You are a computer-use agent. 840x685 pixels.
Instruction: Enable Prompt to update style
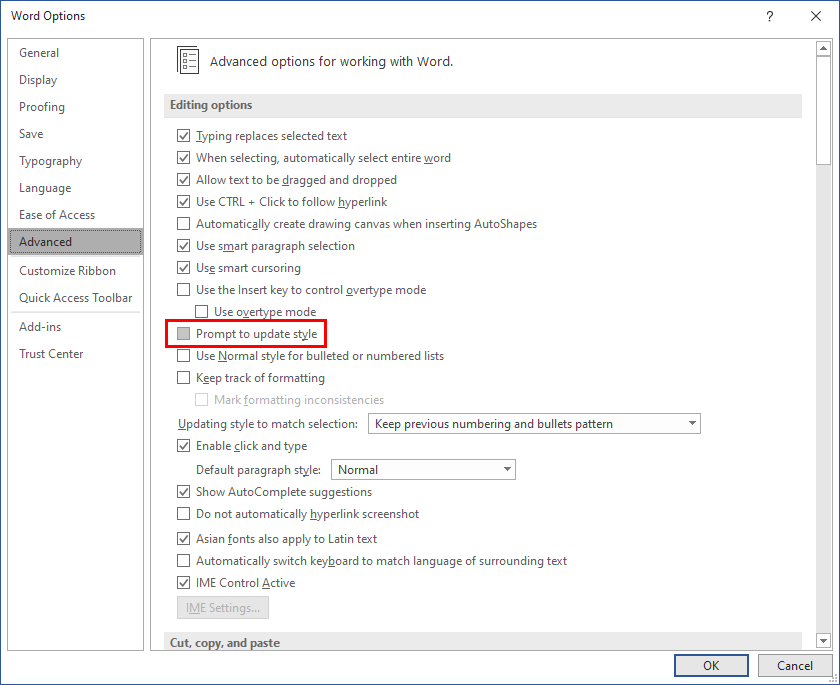183,334
